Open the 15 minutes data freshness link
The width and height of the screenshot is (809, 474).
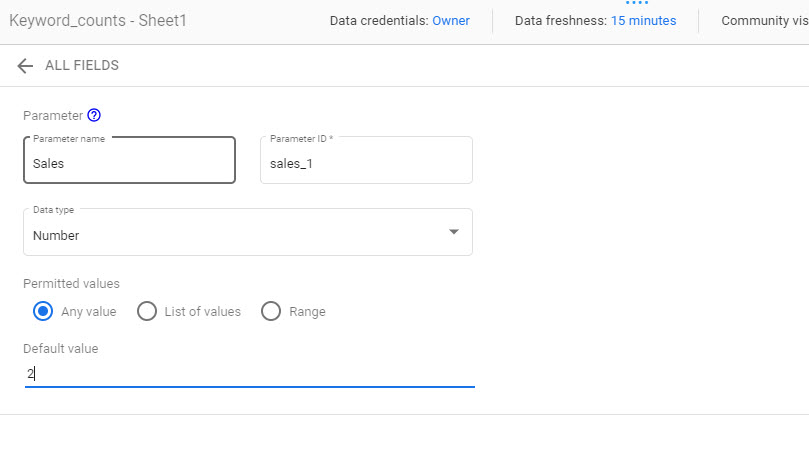click(643, 21)
